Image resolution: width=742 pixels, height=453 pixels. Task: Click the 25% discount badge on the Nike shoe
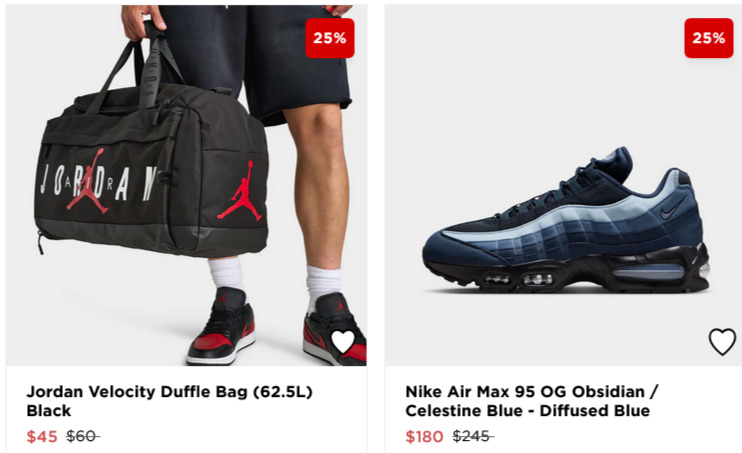point(708,38)
